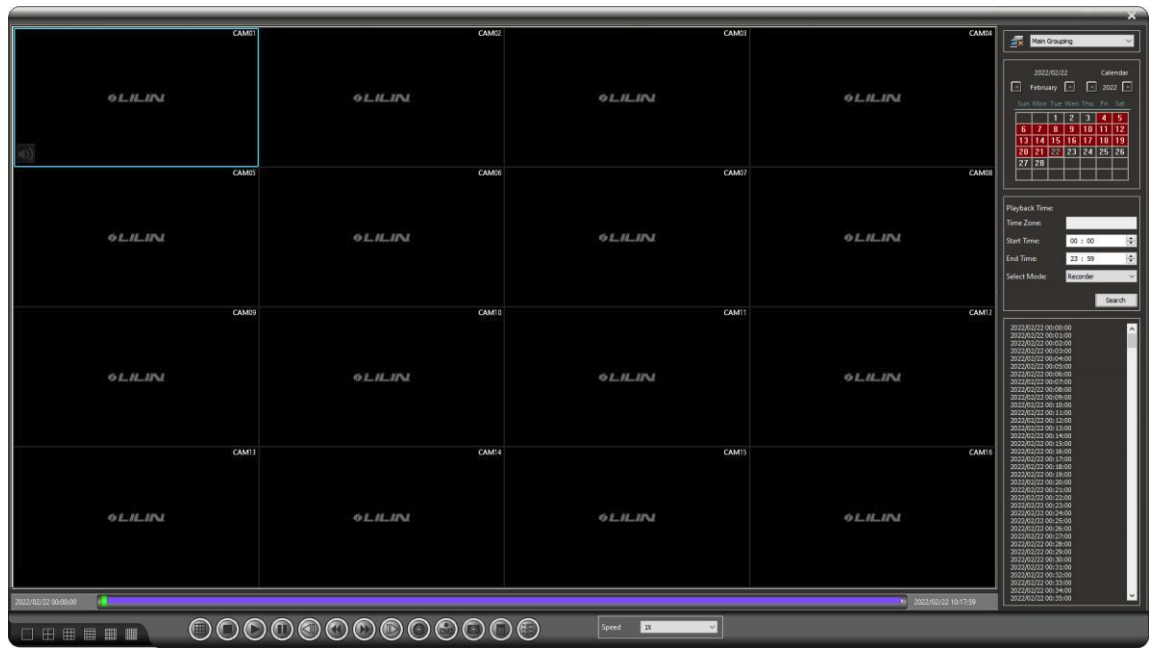Click the recording list scrollbar
The image size is (1161, 656).
pos(1132,461)
